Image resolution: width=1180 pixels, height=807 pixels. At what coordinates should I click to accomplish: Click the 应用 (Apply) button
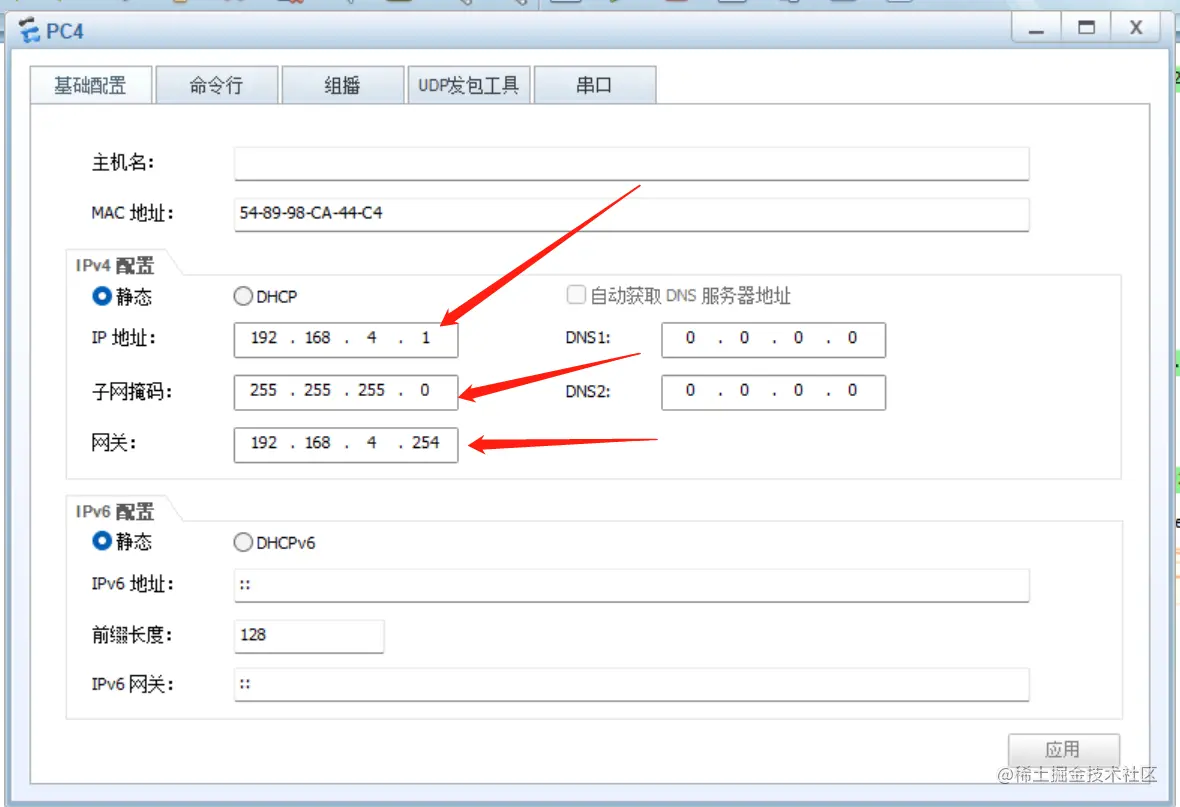pyautogui.click(x=1065, y=749)
